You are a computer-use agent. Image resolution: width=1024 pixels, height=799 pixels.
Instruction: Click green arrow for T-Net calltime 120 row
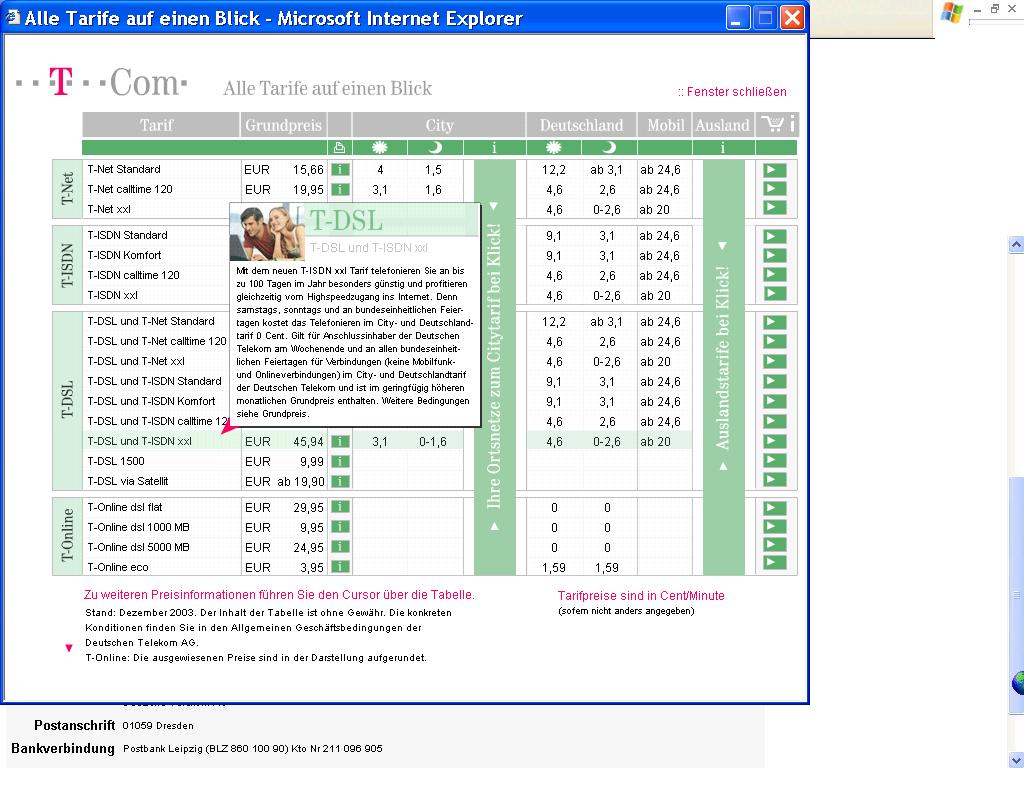coord(775,189)
